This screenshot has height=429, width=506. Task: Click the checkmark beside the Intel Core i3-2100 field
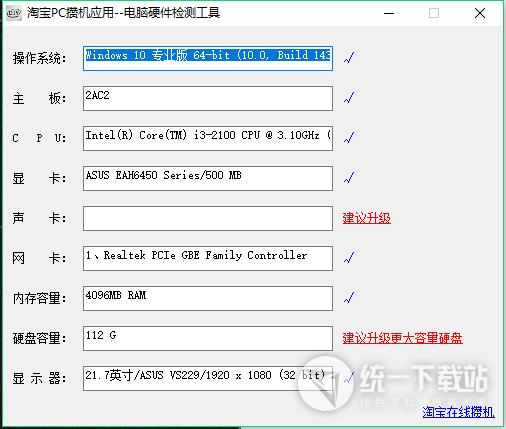click(x=349, y=137)
